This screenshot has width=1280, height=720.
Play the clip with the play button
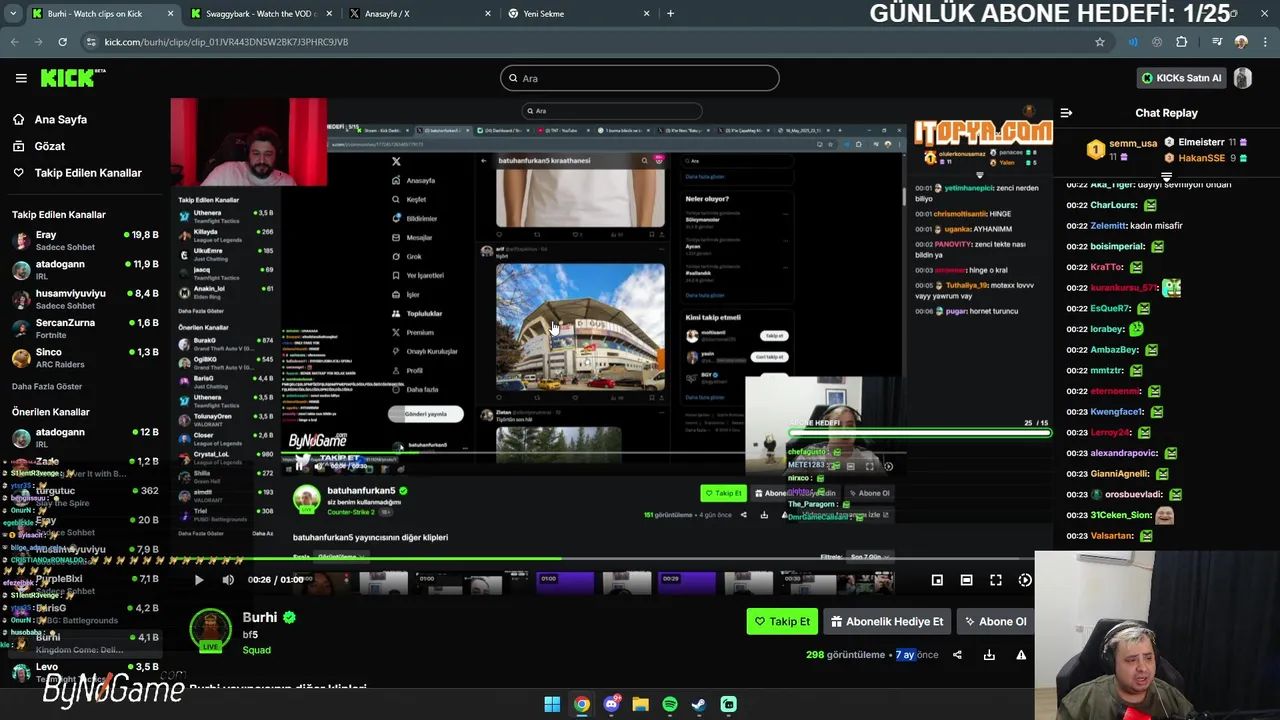coord(198,580)
